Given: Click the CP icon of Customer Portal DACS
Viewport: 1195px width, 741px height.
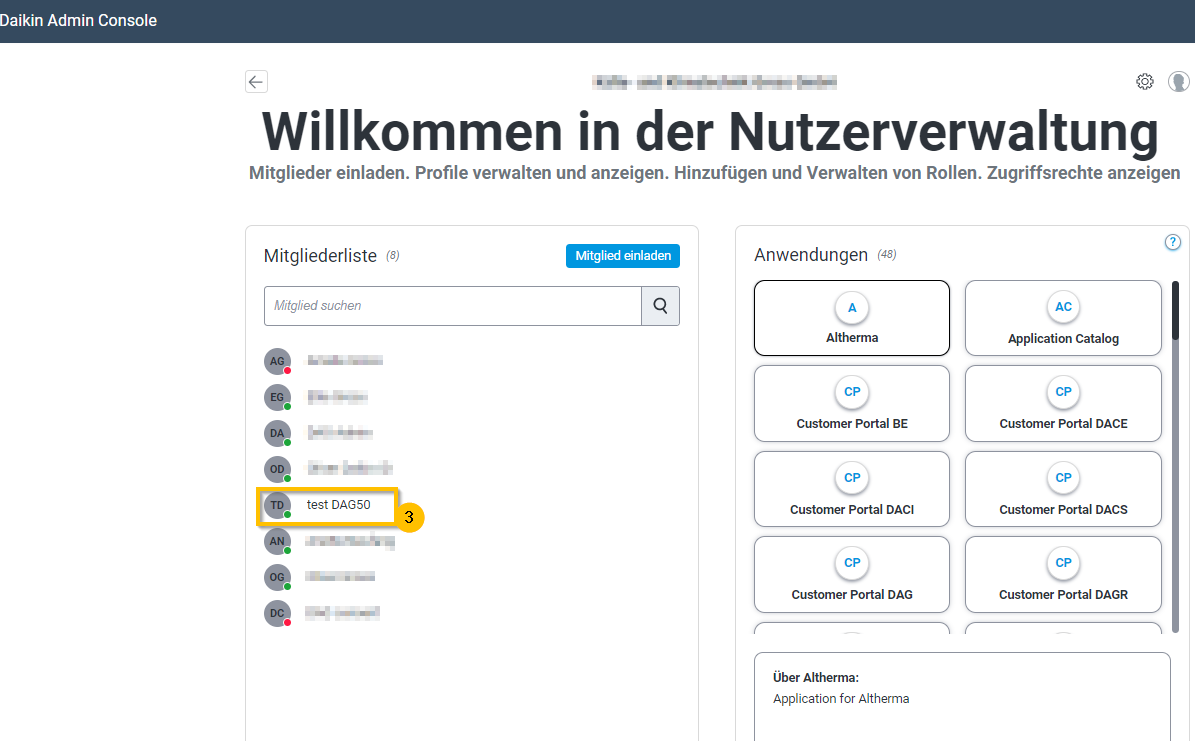Looking at the screenshot, I should [x=1063, y=478].
